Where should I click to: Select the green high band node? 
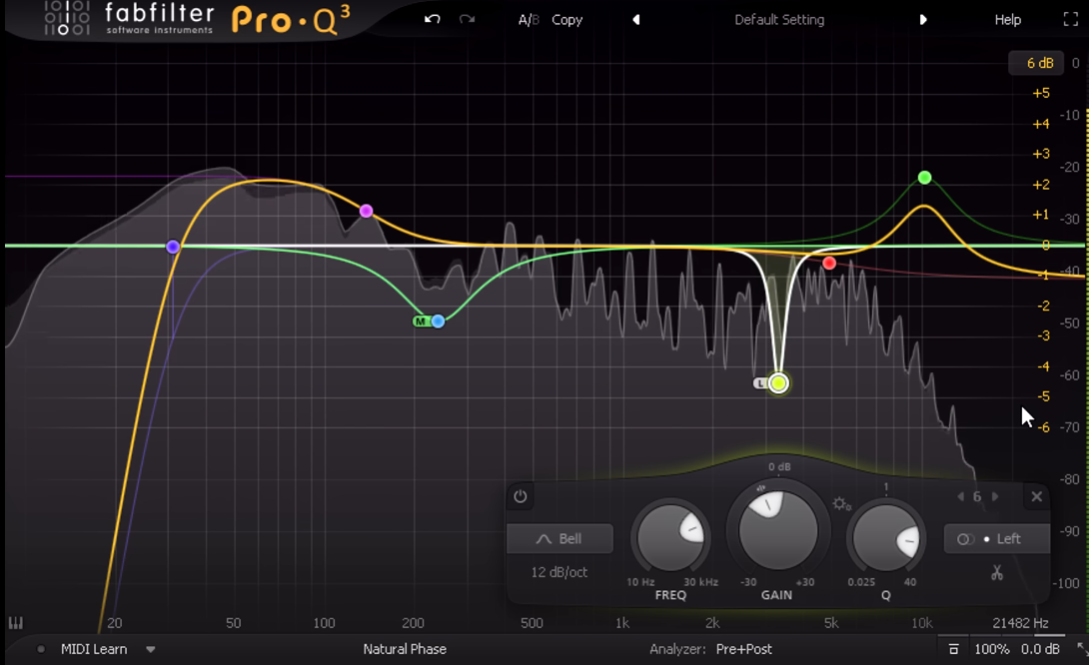[924, 178]
